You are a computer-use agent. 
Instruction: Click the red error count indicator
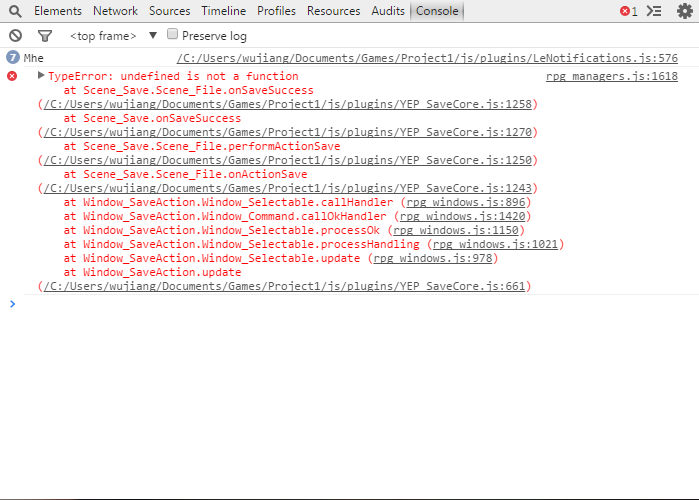click(629, 11)
